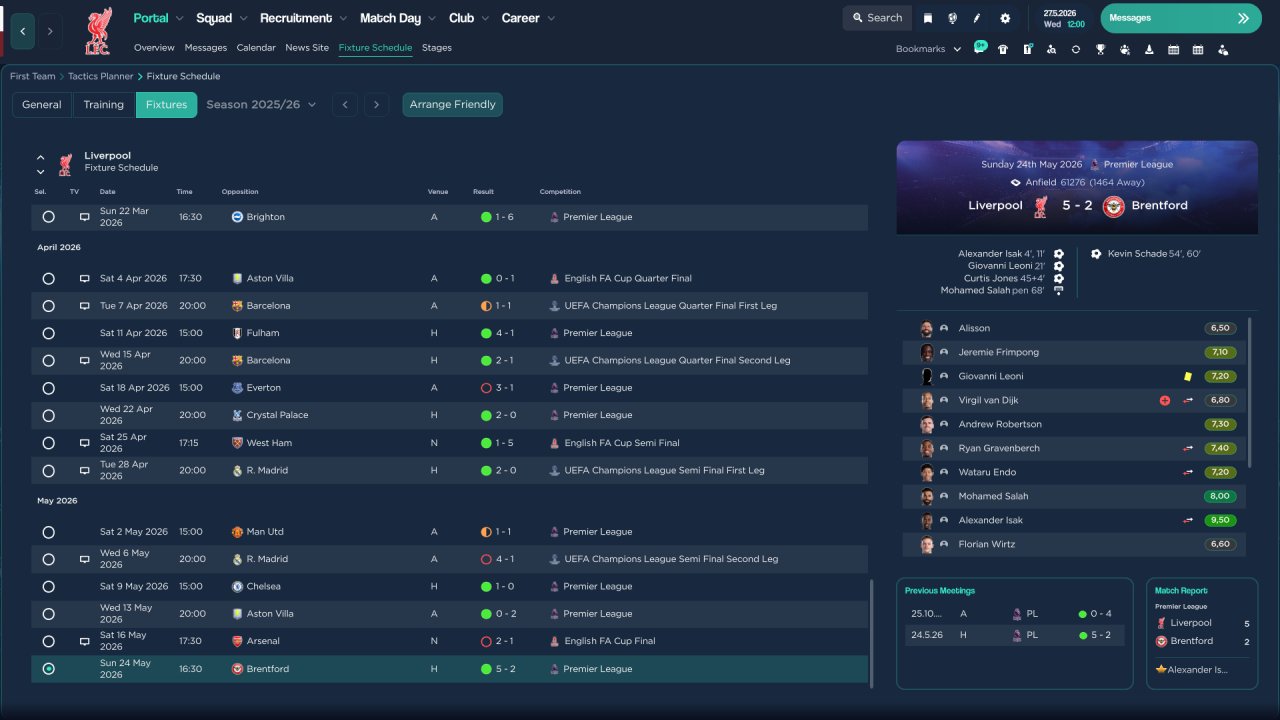Click Mohamed Salah's 8,00 rating badge
1280x720 pixels.
(1220, 496)
